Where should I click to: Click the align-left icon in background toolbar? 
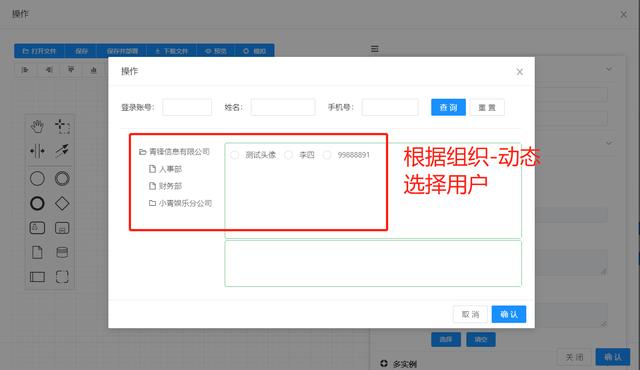tap(25, 70)
